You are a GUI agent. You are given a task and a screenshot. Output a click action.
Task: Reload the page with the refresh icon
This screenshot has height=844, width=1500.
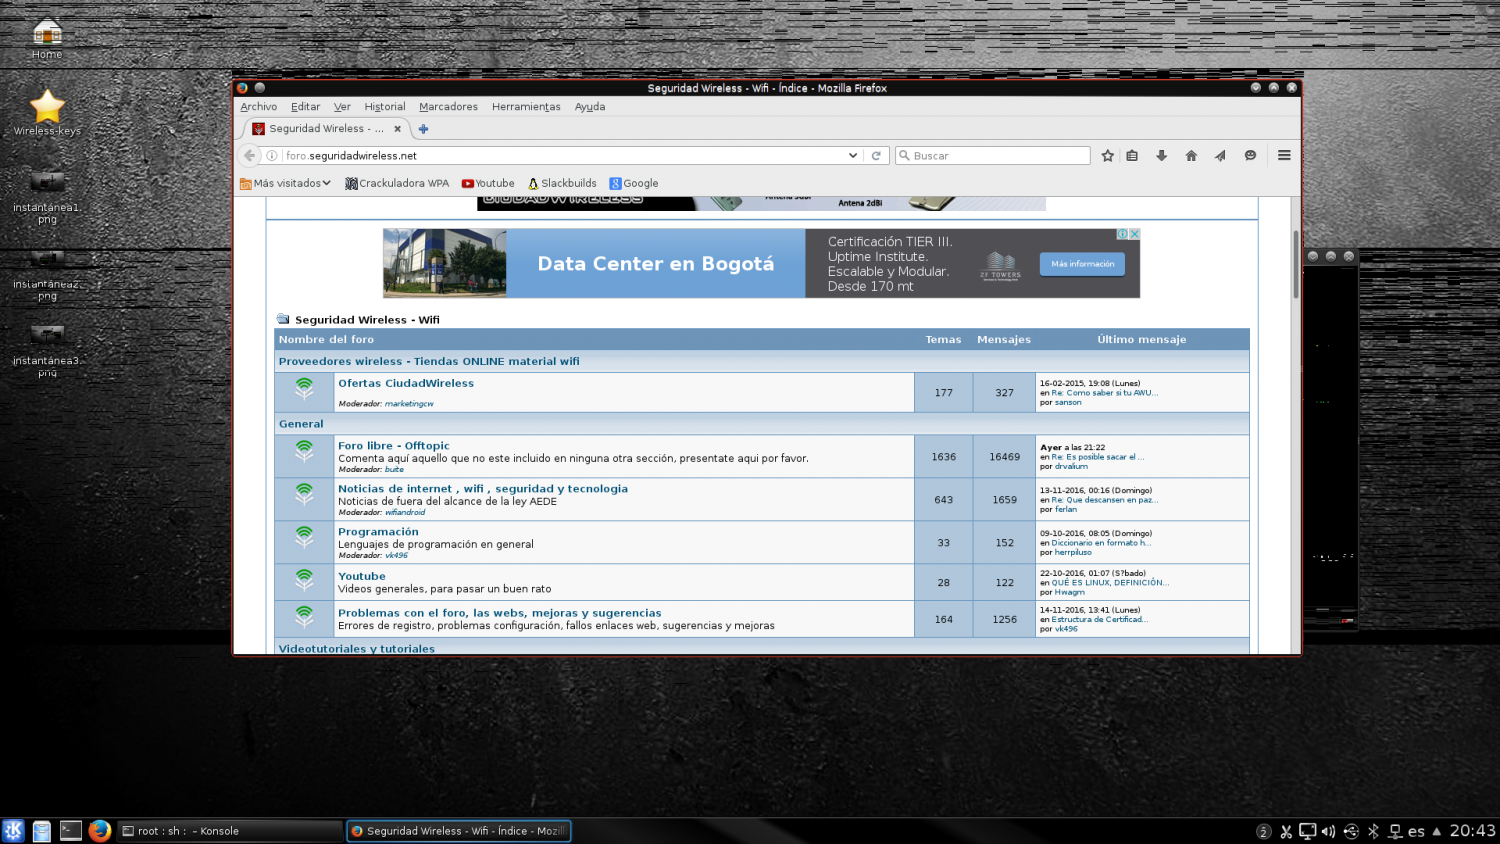click(x=876, y=156)
